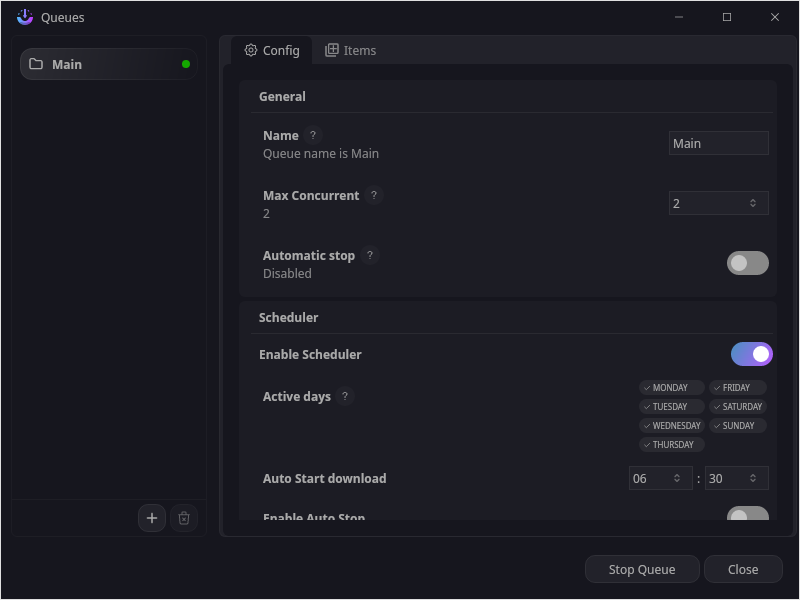Deselect SATURDAY from active days
Viewport: 800px width, 600px height.
(x=737, y=407)
